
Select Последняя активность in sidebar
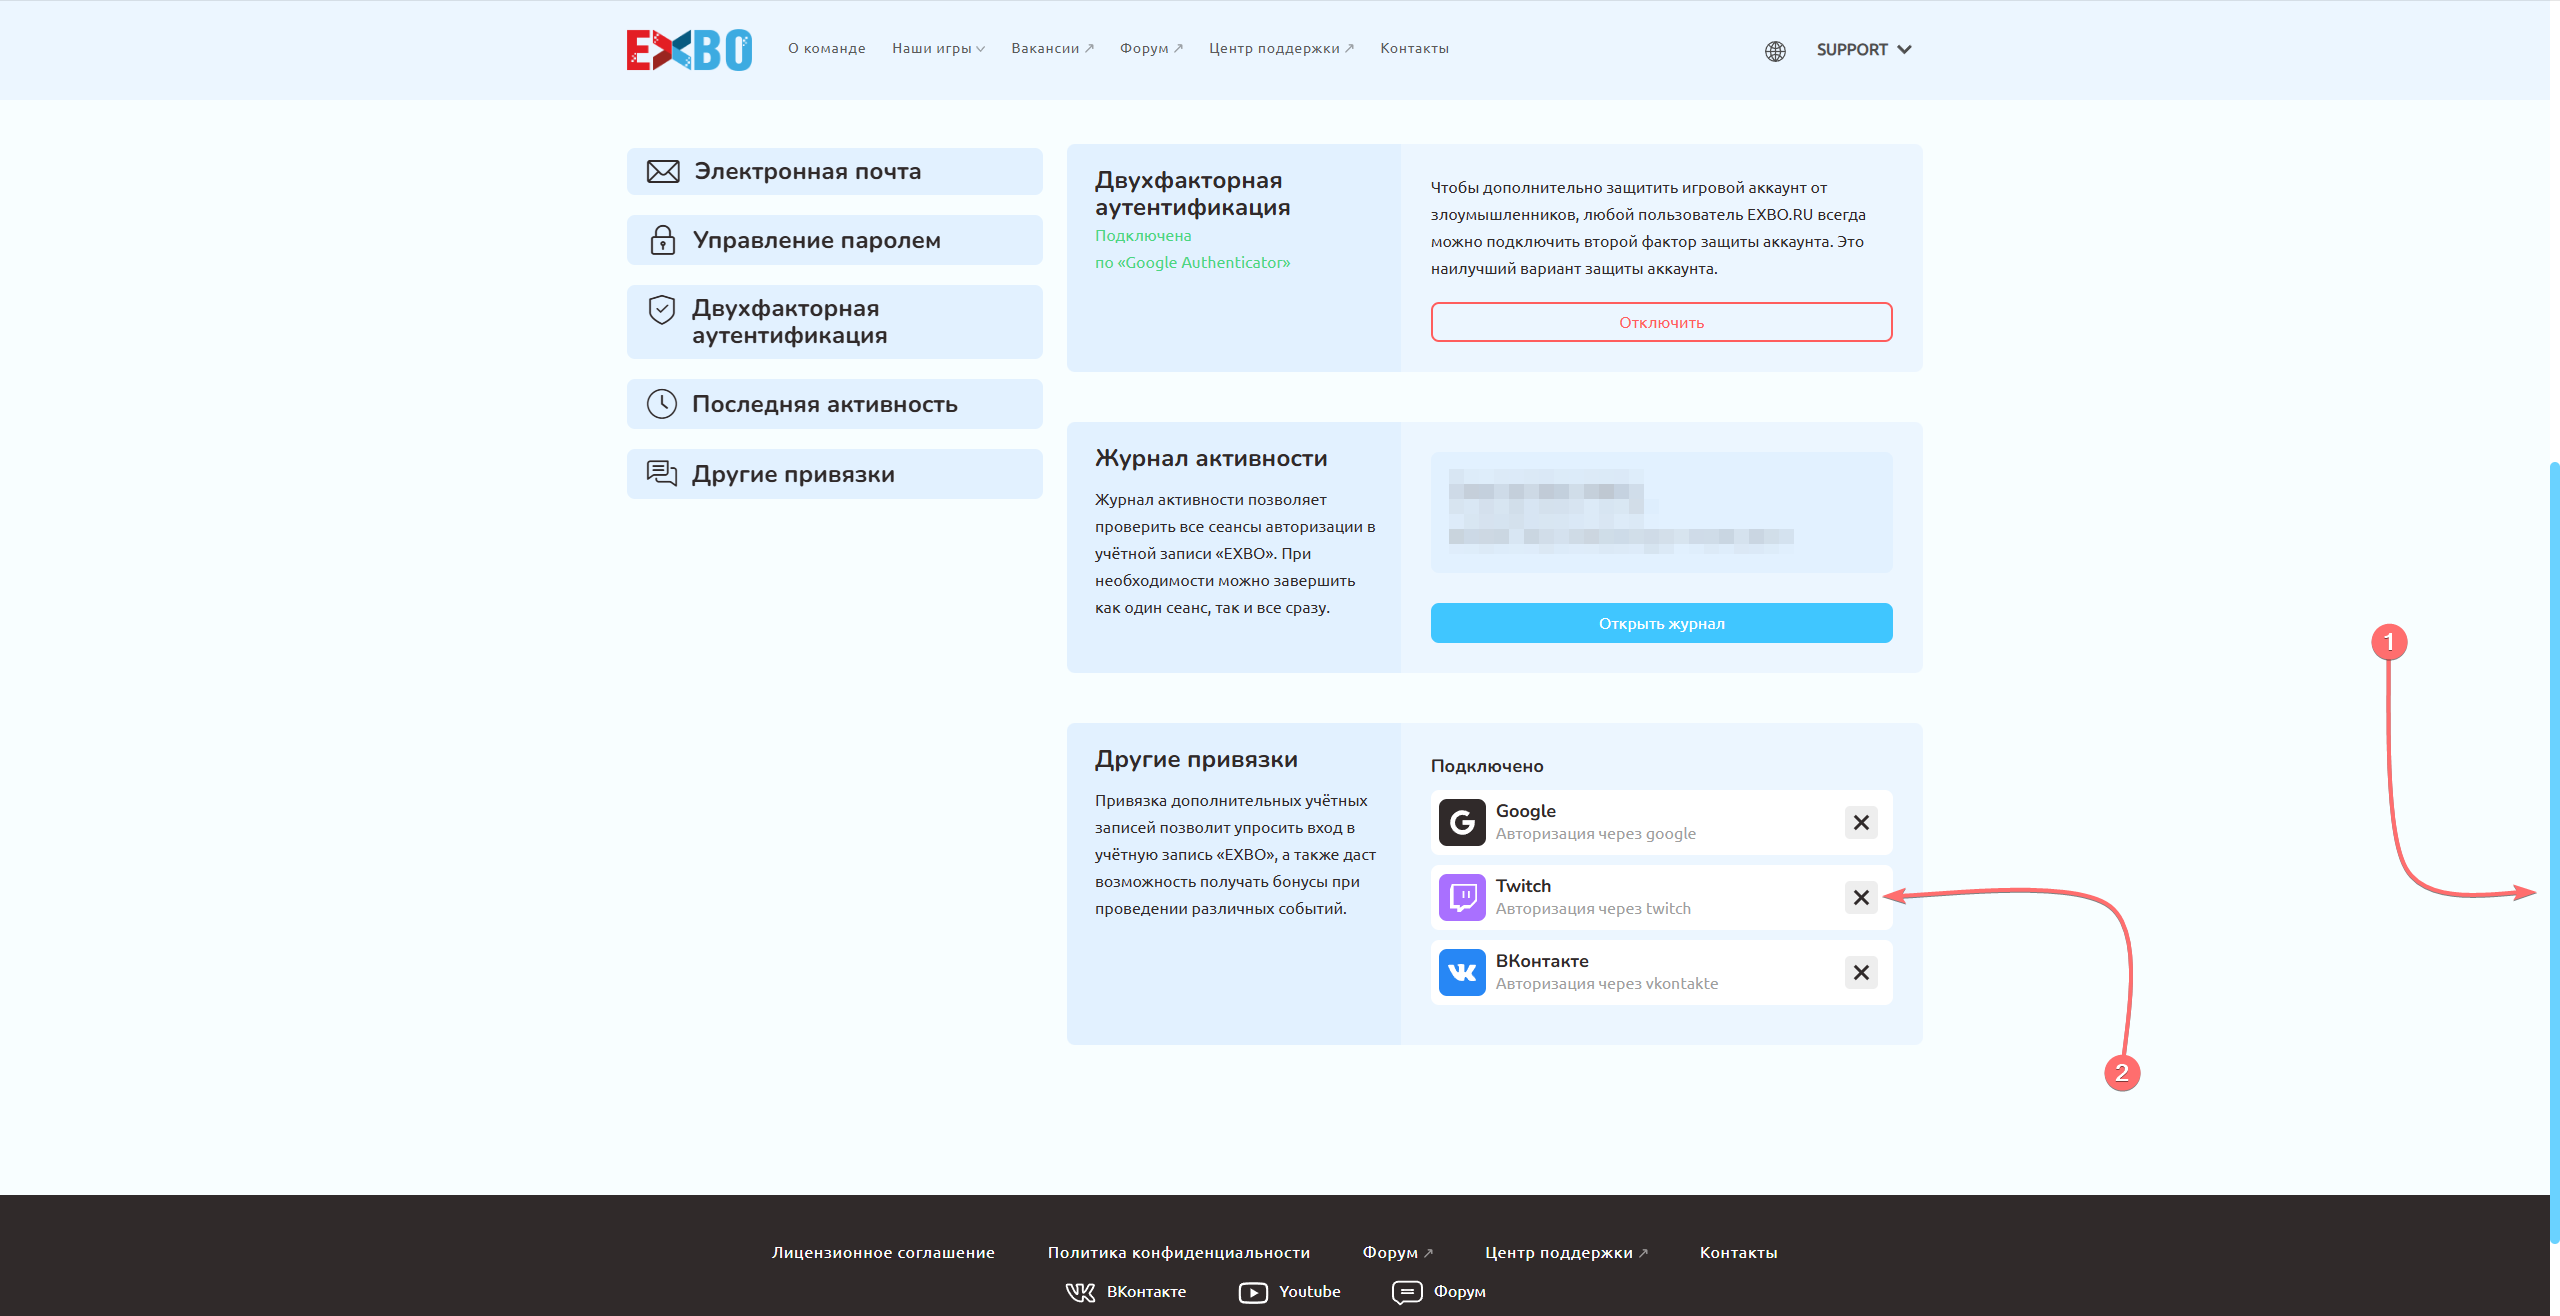click(x=835, y=404)
